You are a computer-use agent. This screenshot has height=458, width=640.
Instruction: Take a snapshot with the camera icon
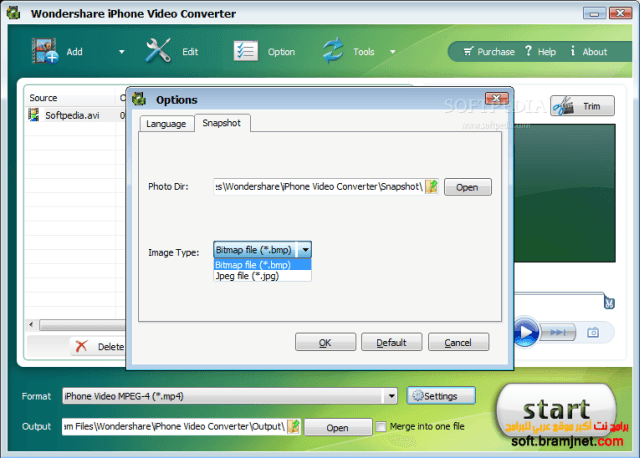593,333
